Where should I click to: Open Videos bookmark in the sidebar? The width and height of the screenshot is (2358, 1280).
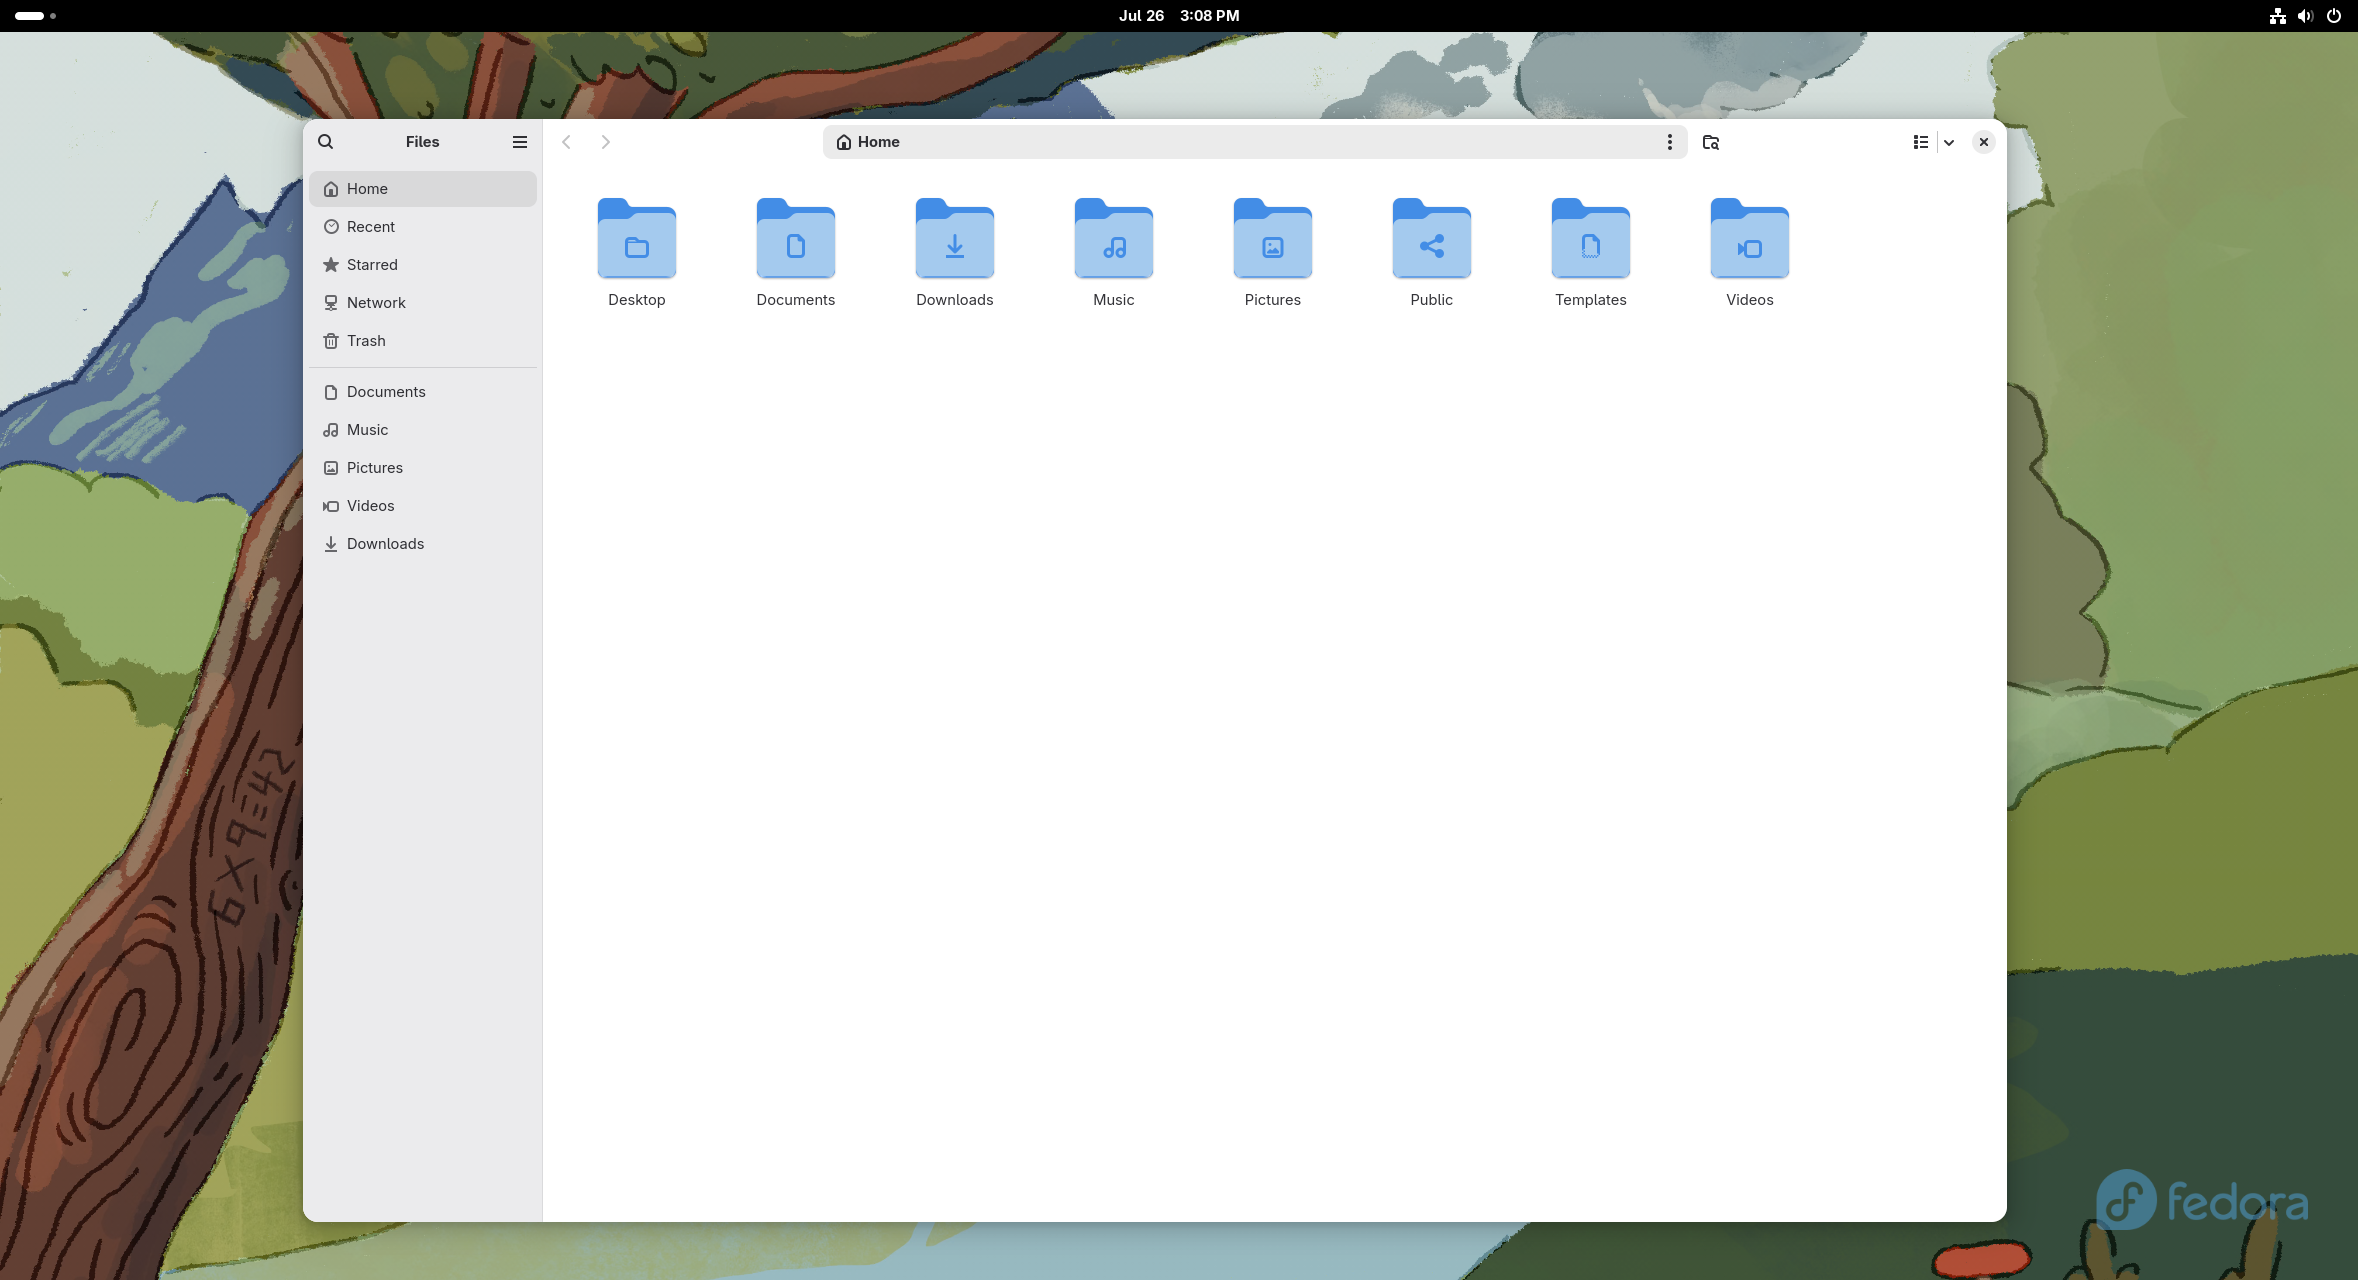point(423,506)
